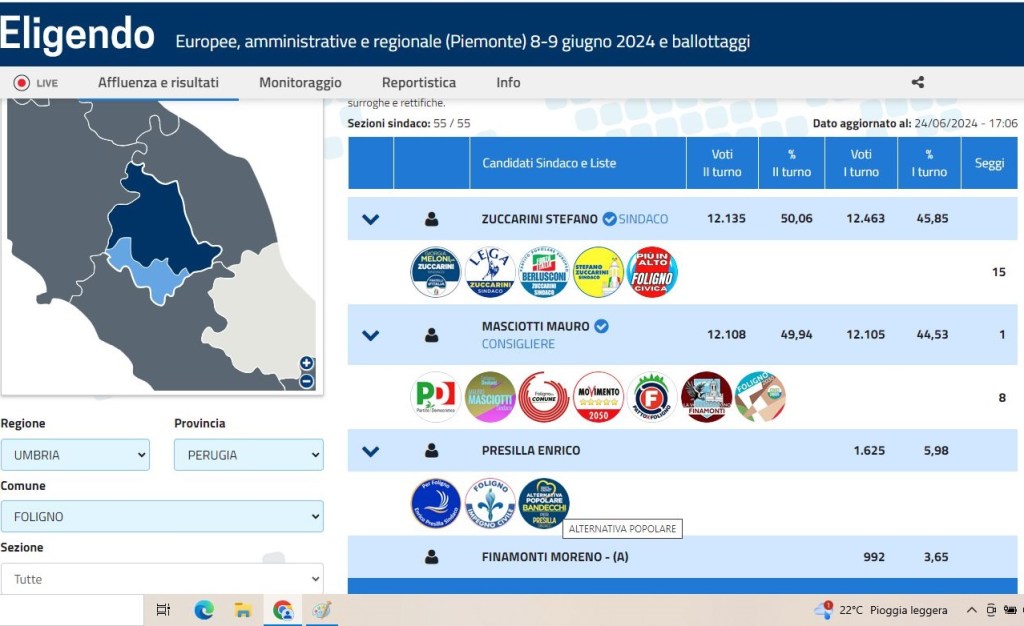
Task: Click the Eligendo site title
Action: (x=78, y=35)
